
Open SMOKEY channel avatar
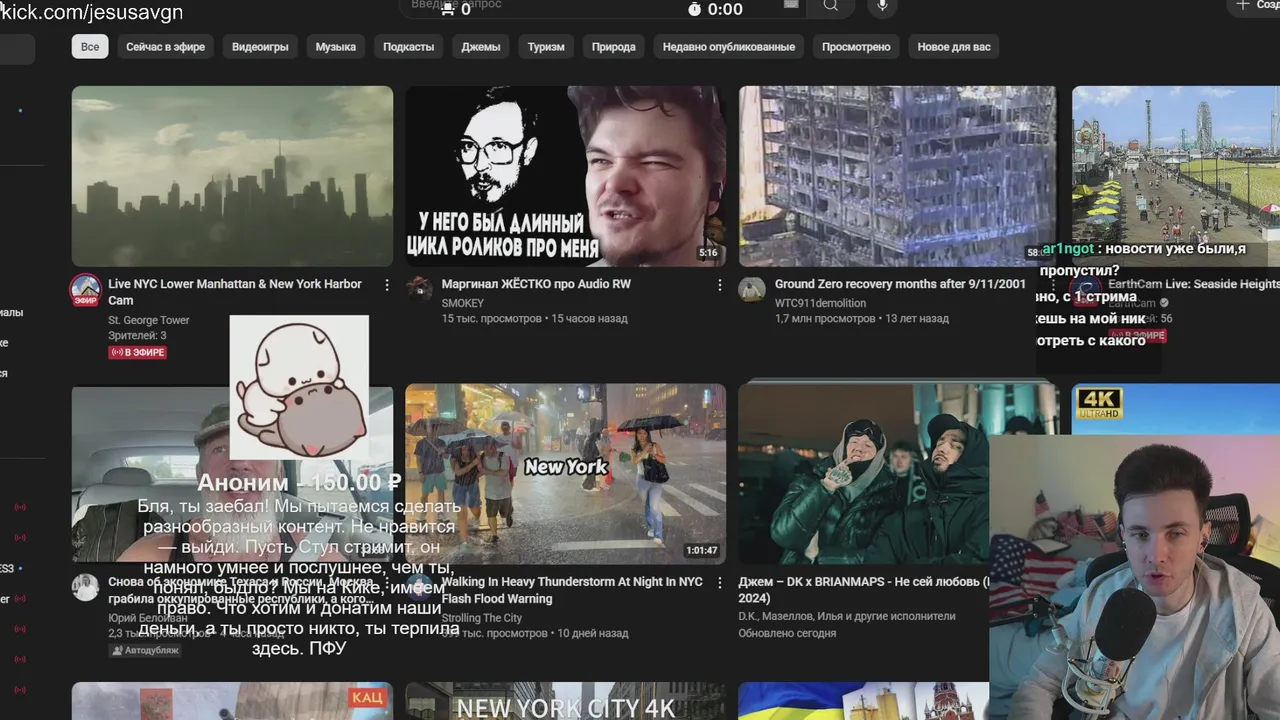419,289
